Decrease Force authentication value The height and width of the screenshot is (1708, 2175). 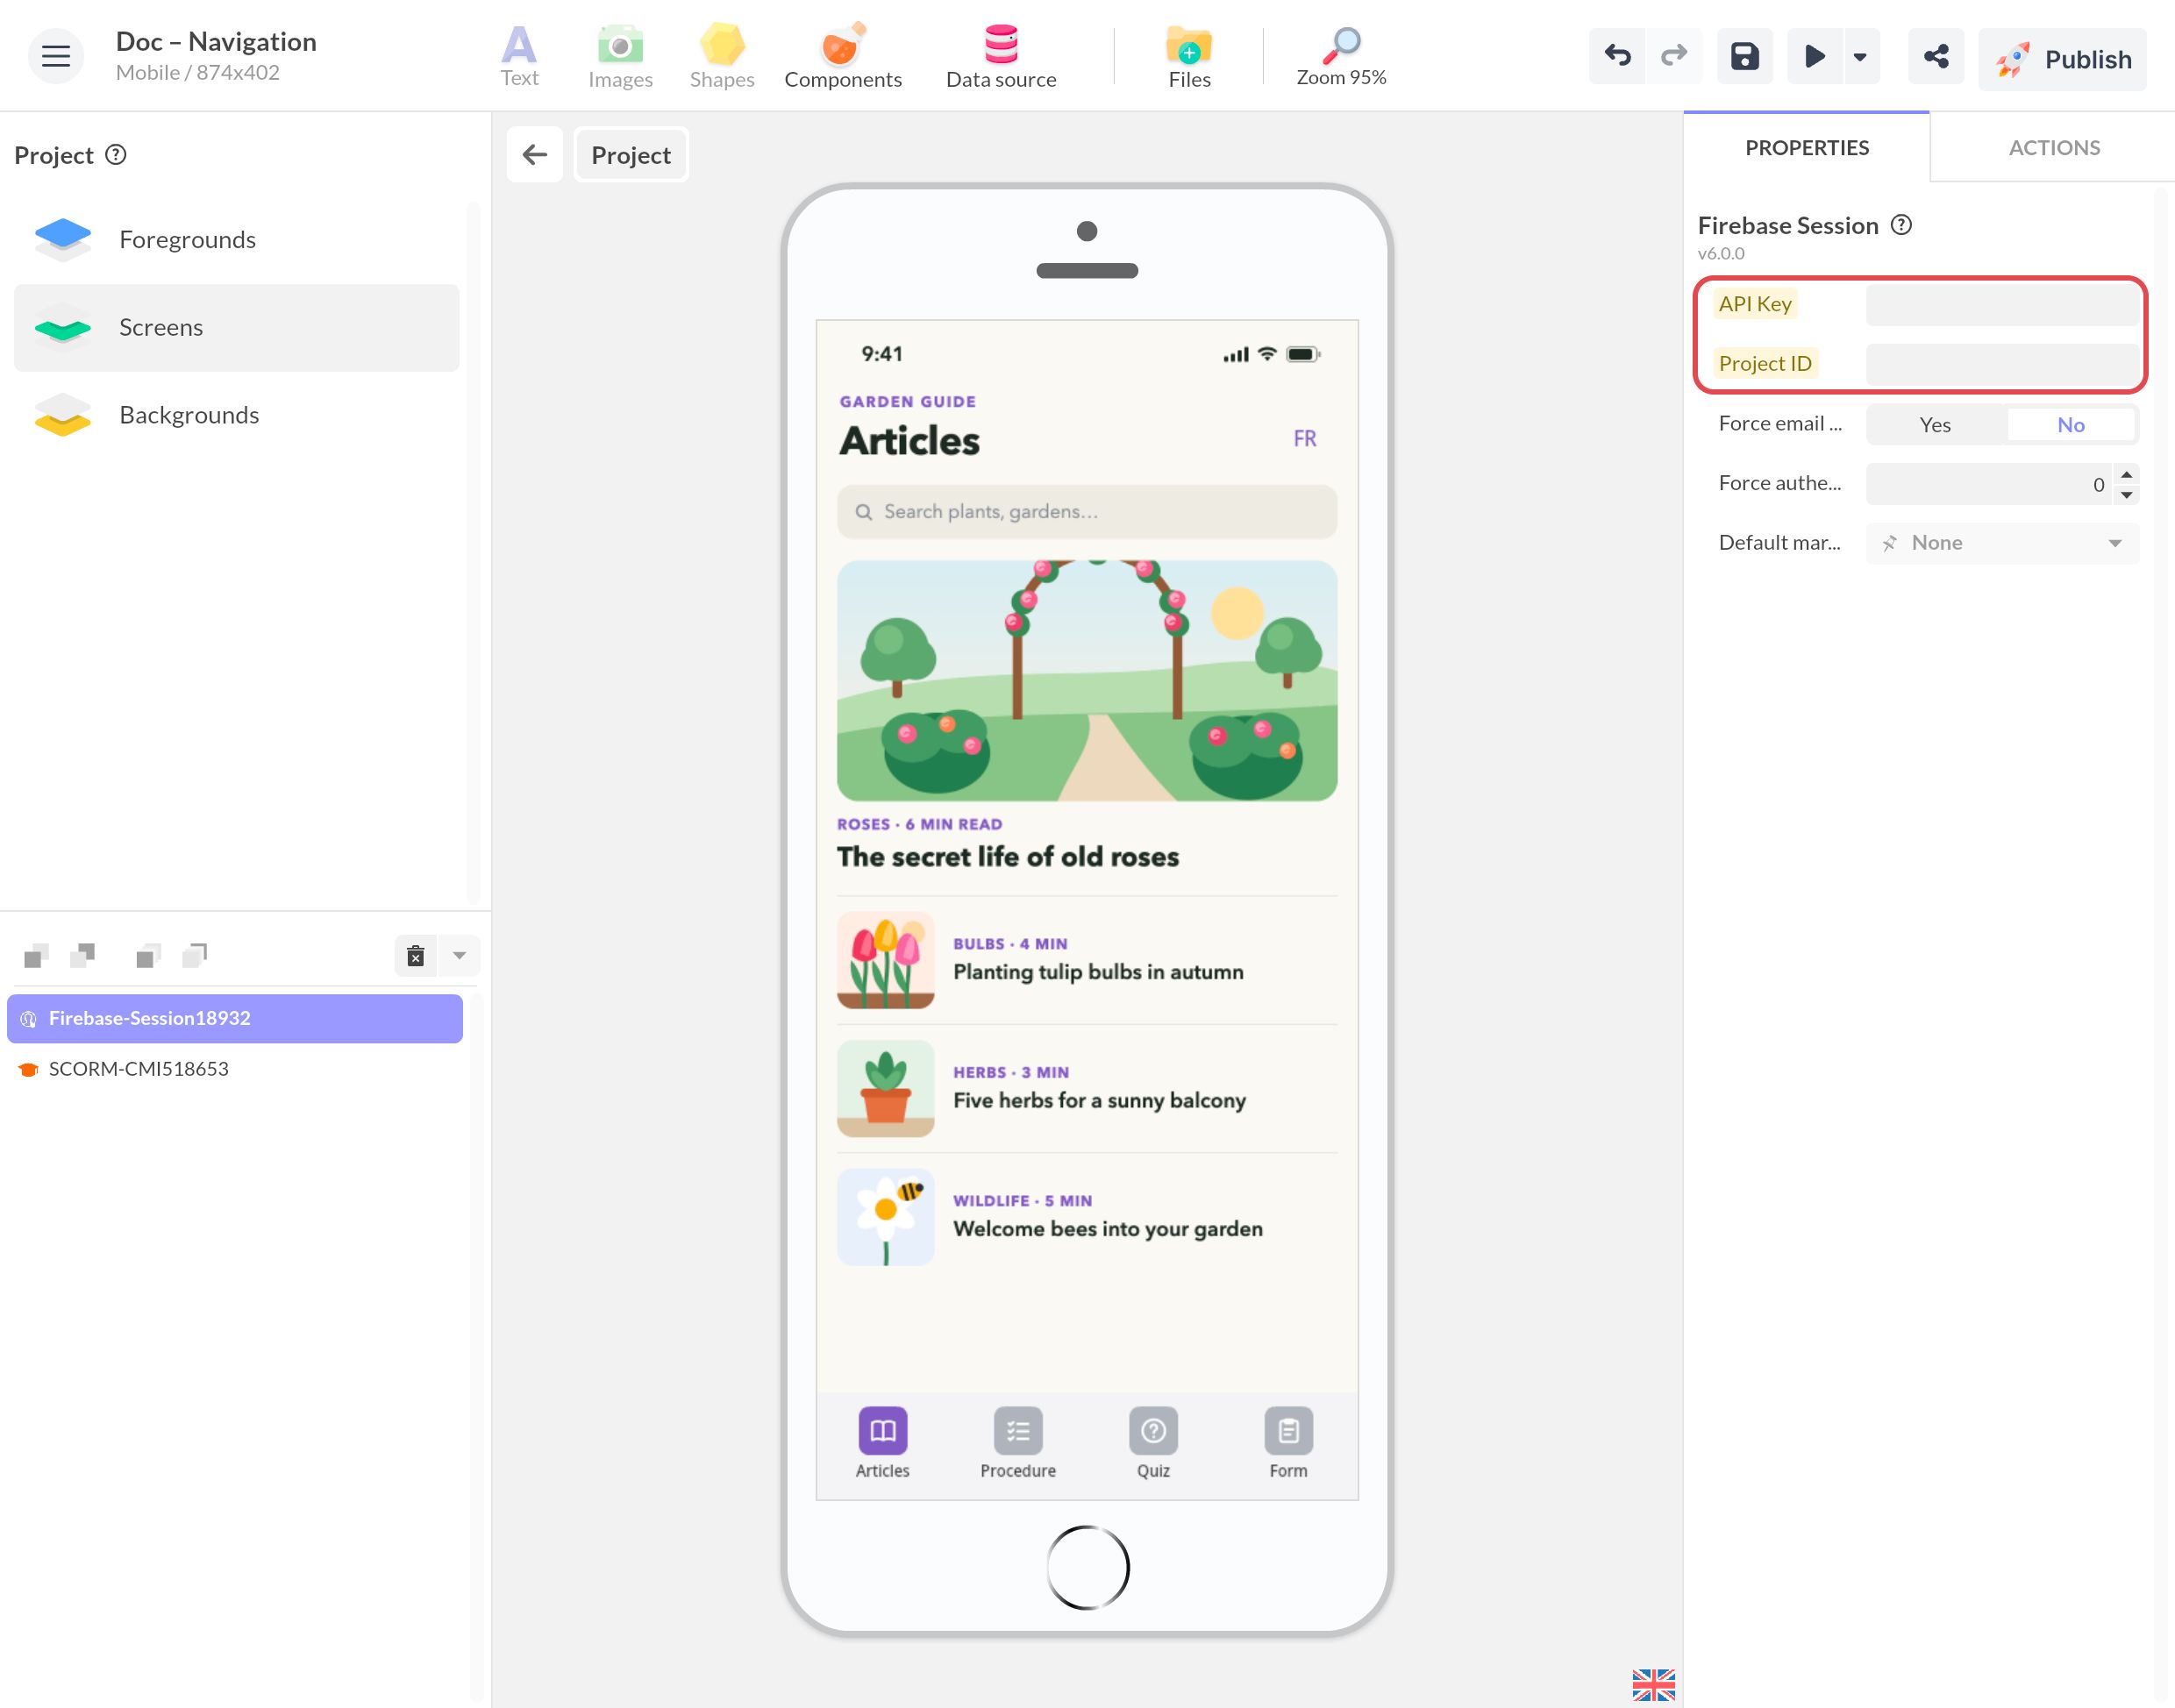tap(2126, 495)
